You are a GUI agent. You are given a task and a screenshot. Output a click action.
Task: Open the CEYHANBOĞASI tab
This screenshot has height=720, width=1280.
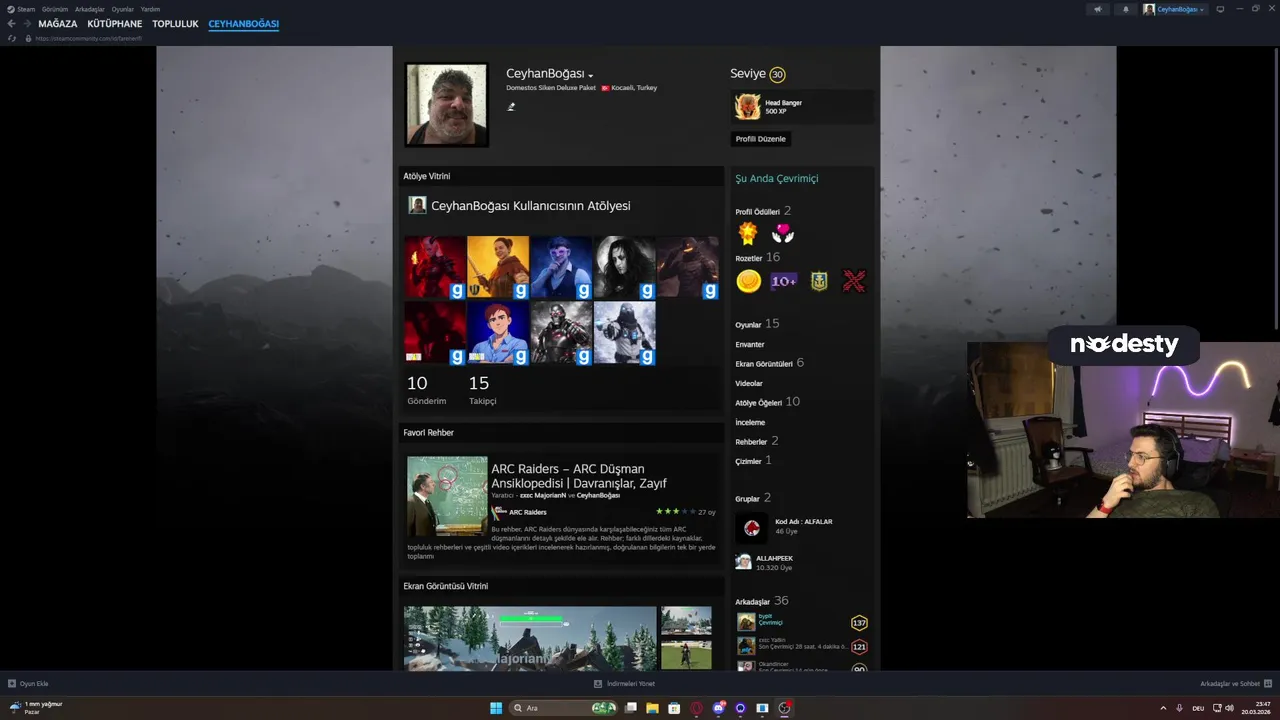[244, 24]
